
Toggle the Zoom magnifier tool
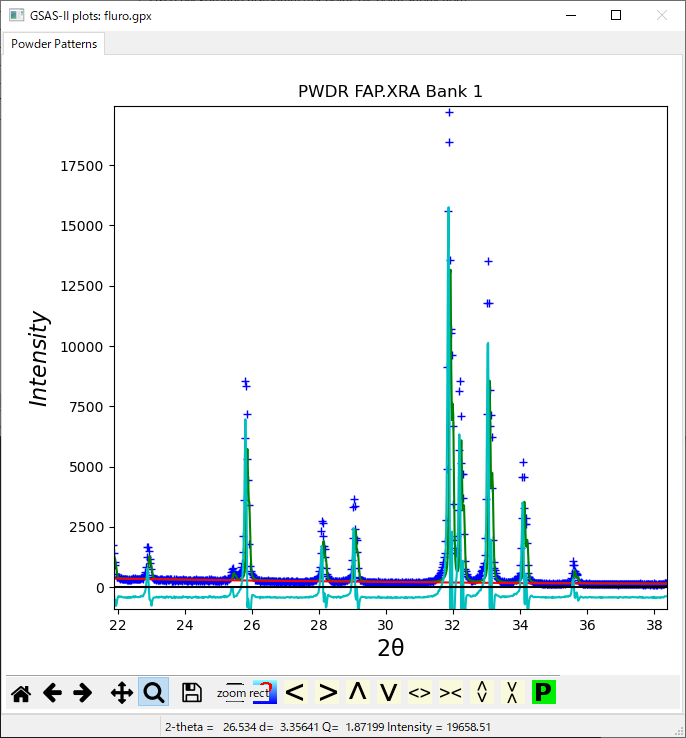153,692
